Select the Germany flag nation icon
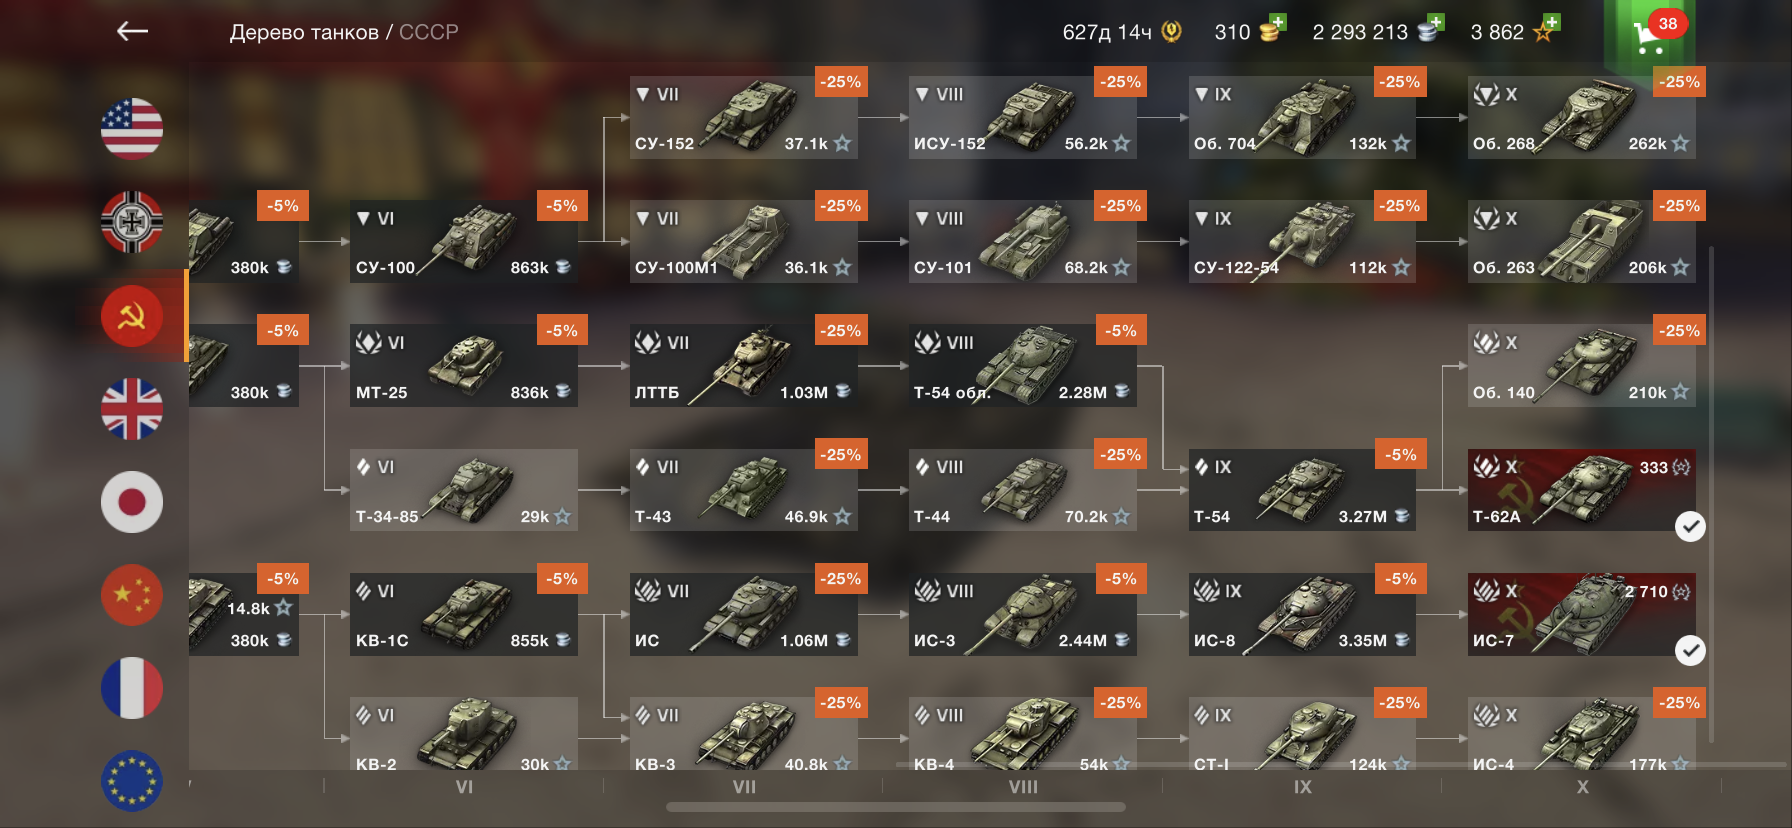 [132, 222]
